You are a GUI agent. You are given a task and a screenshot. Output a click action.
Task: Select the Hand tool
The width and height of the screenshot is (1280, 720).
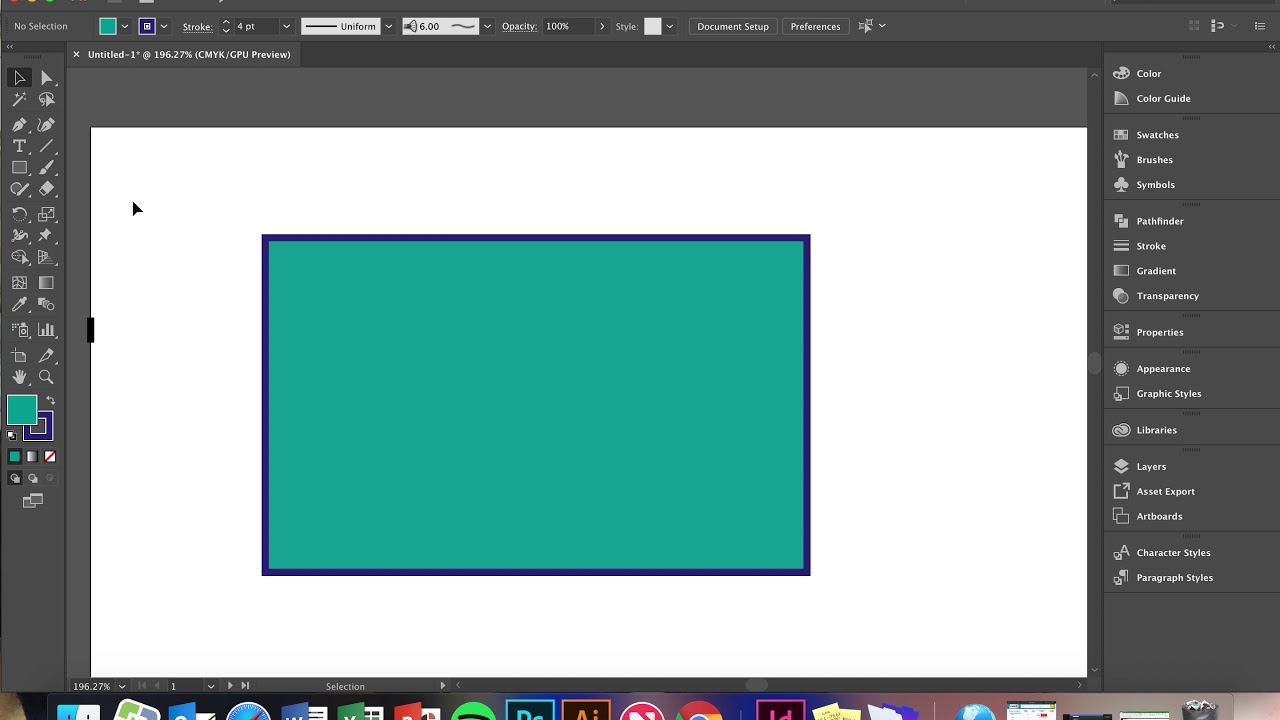[x=19, y=377]
